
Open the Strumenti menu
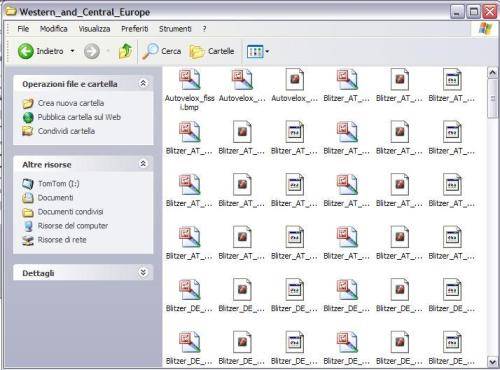(175, 29)
